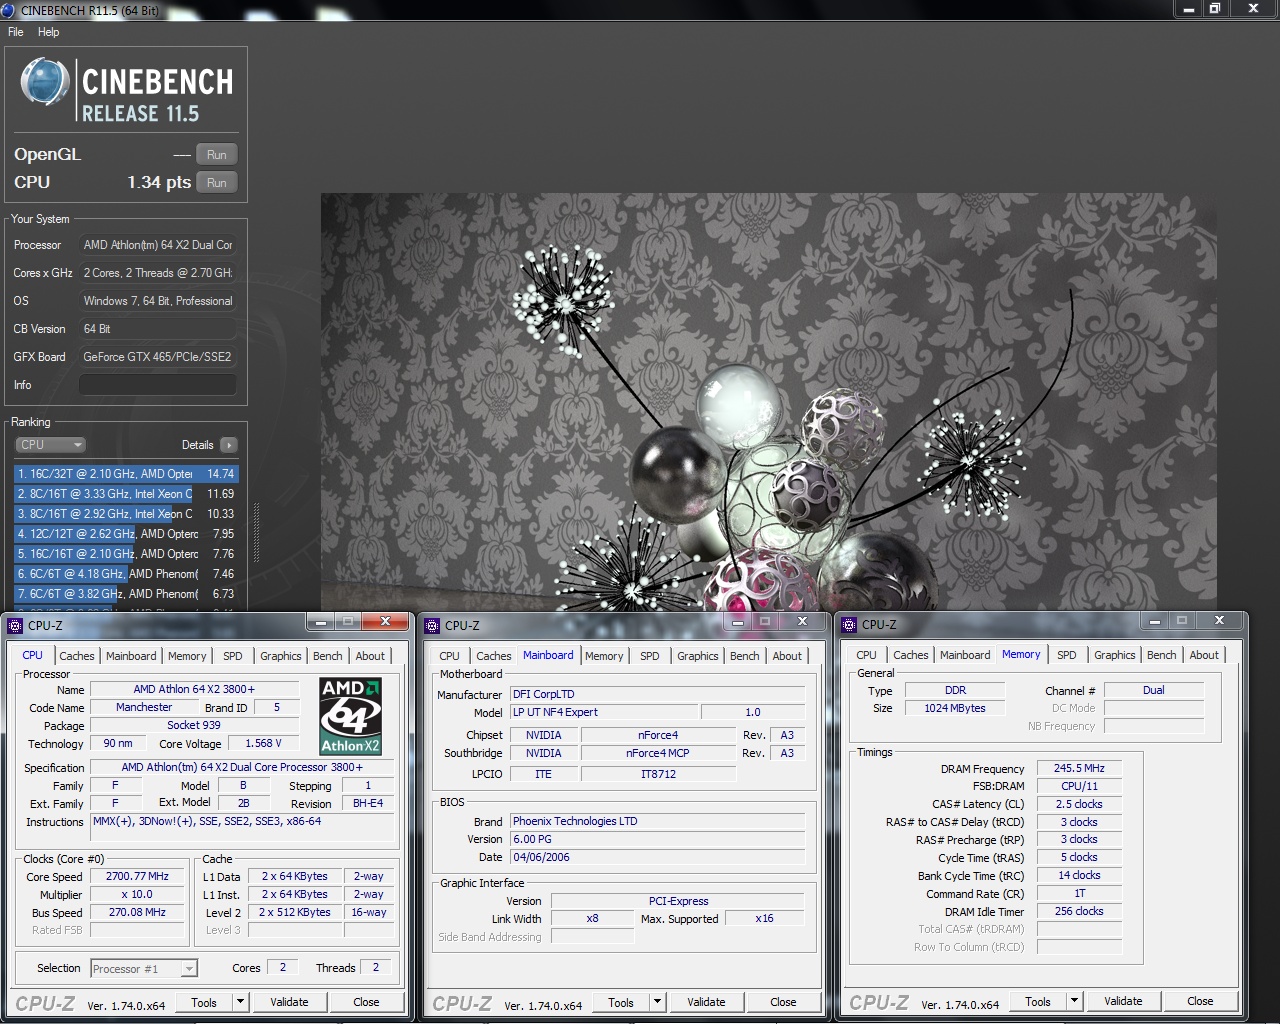Run the CPU benchmark
The height and width of the screenshot is (1024, 1280).
pyautogui.click(x=217, y=183)
